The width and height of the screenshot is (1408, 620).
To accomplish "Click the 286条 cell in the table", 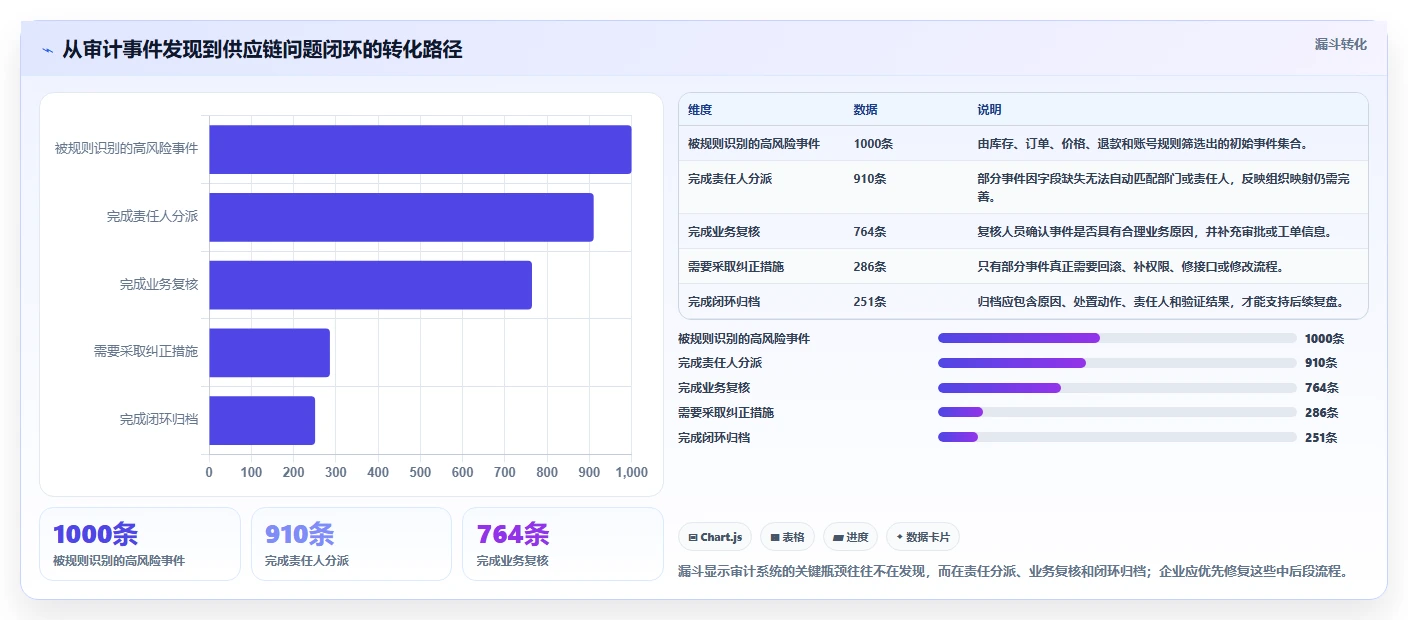I will pyautogui.click(x=870, y=267).
